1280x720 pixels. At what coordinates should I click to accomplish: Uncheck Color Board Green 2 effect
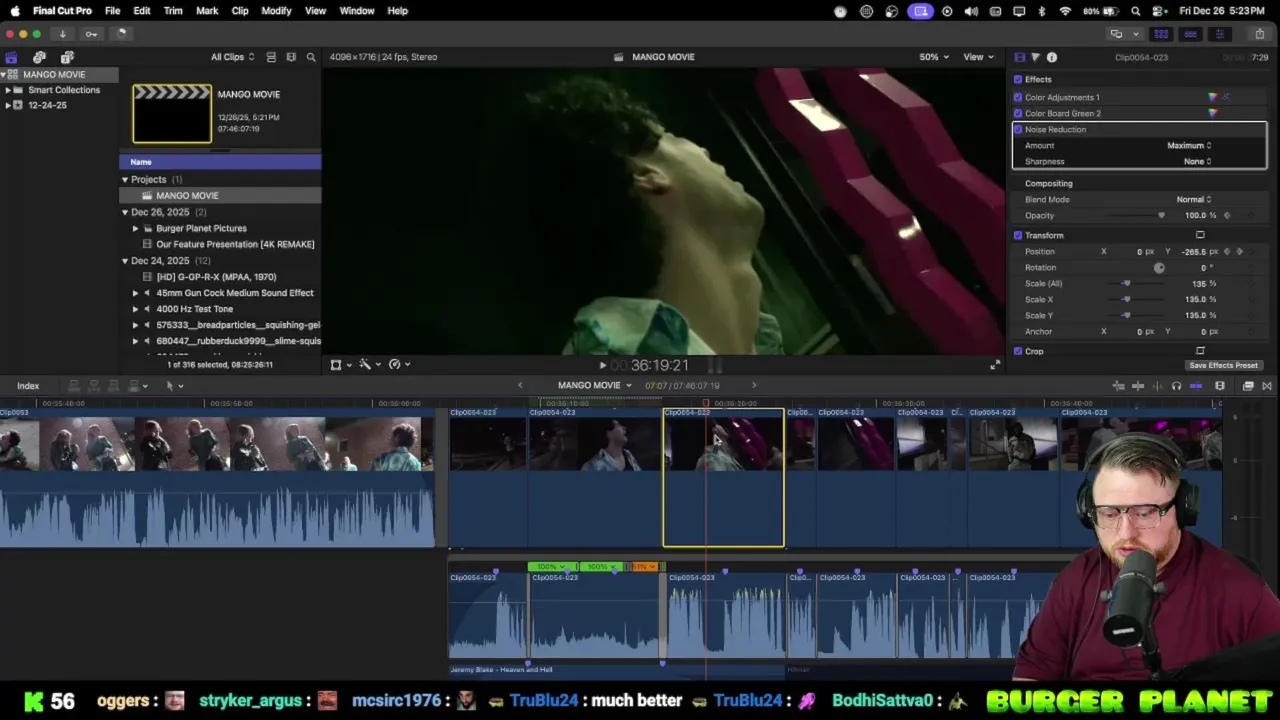pyautogui.click(x=1018, y=113)
